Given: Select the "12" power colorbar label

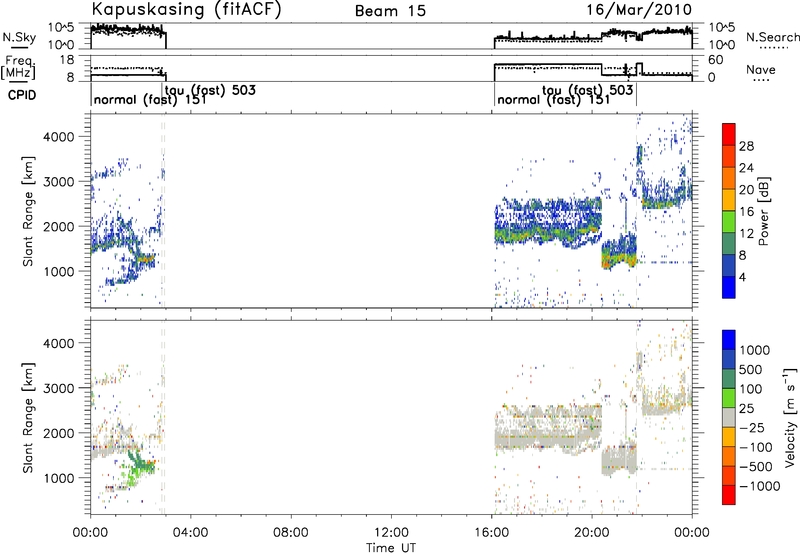Looking at the screenshot, I should point(746,234).
